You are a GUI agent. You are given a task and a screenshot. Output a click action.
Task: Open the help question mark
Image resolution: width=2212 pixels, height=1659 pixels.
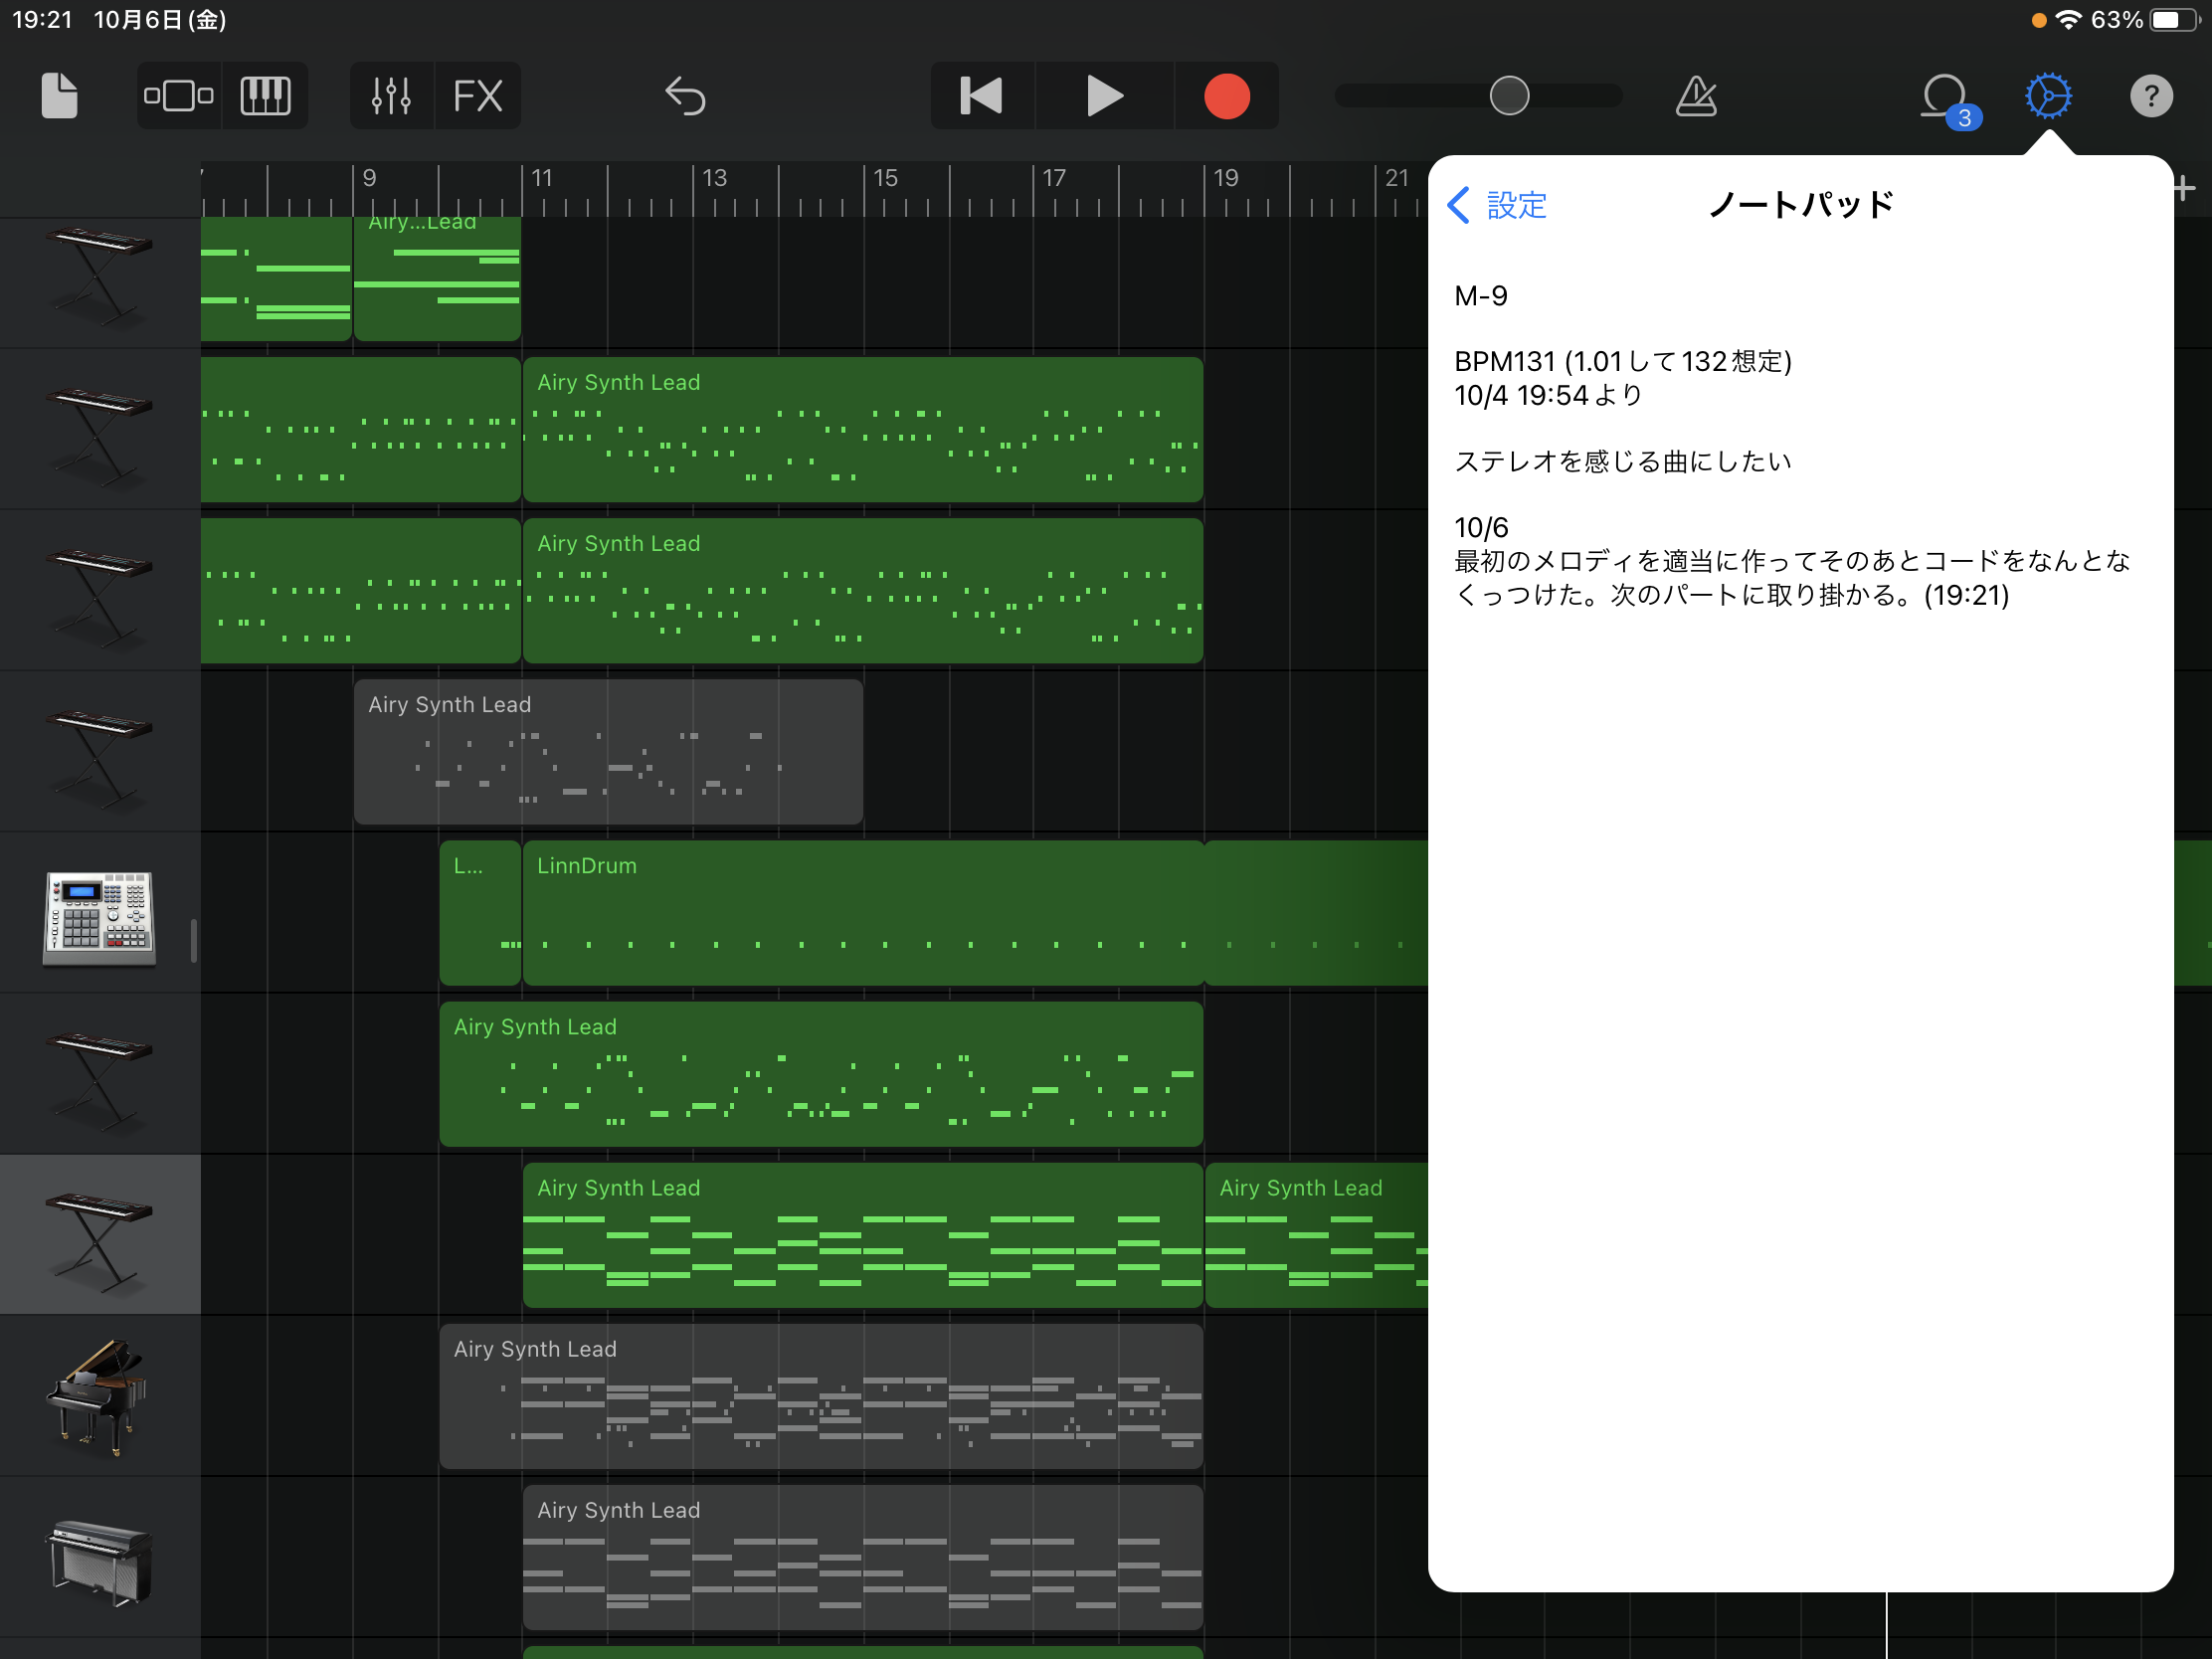point(2151,96)
